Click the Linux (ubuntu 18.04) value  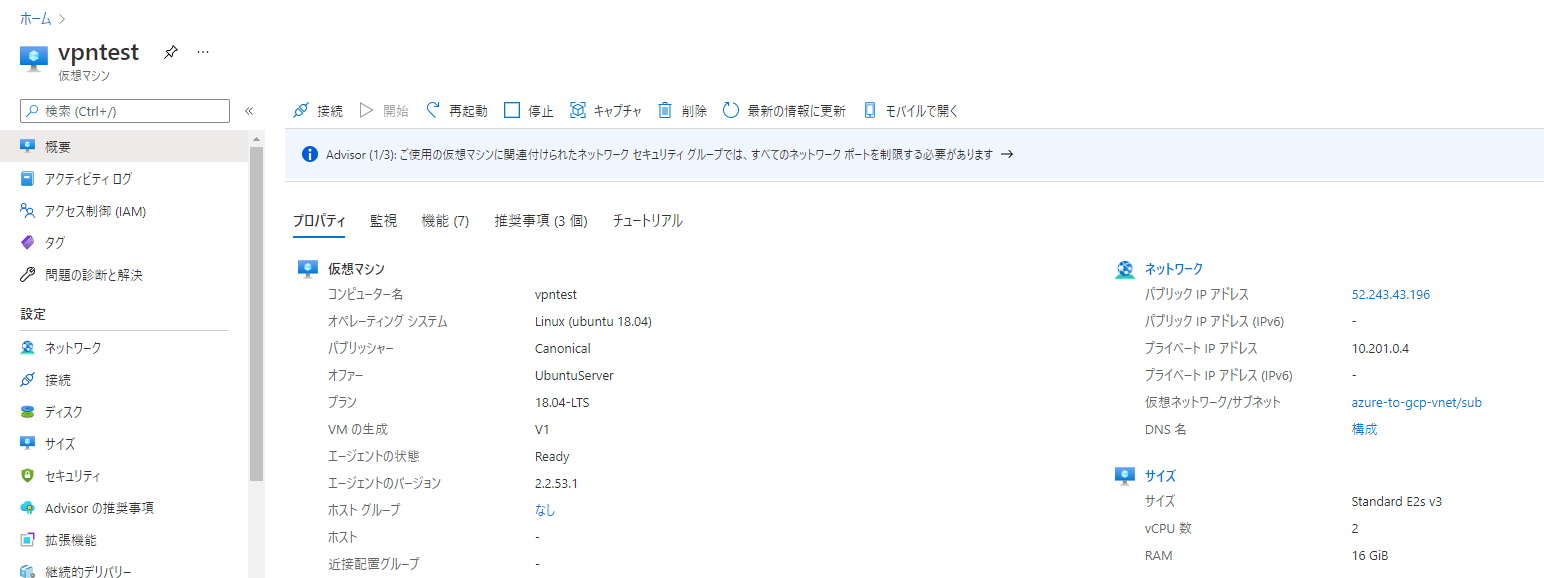(594, 322)
